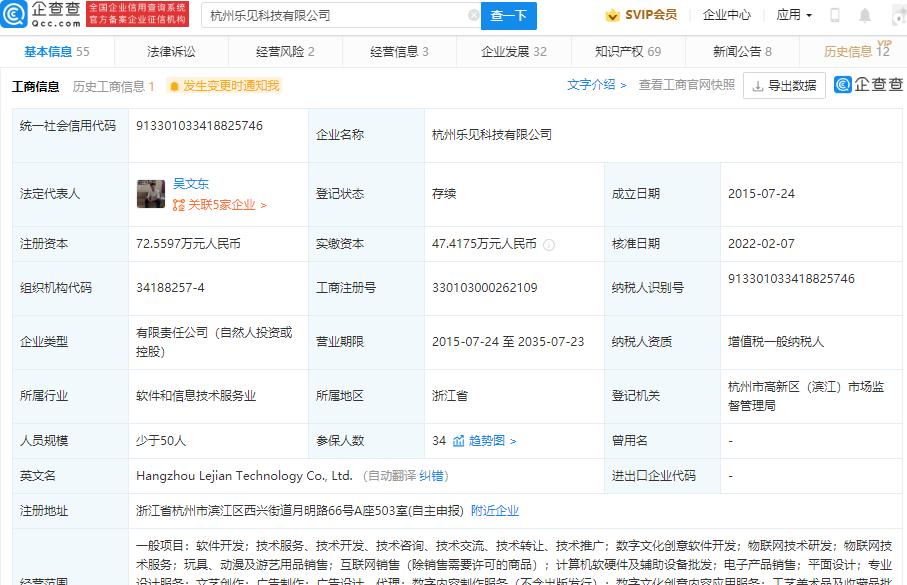Image resolution: width=907 pixels, height=585 pixels.
Task: Clear the search box with the X icon
Action: click(473, 15)
